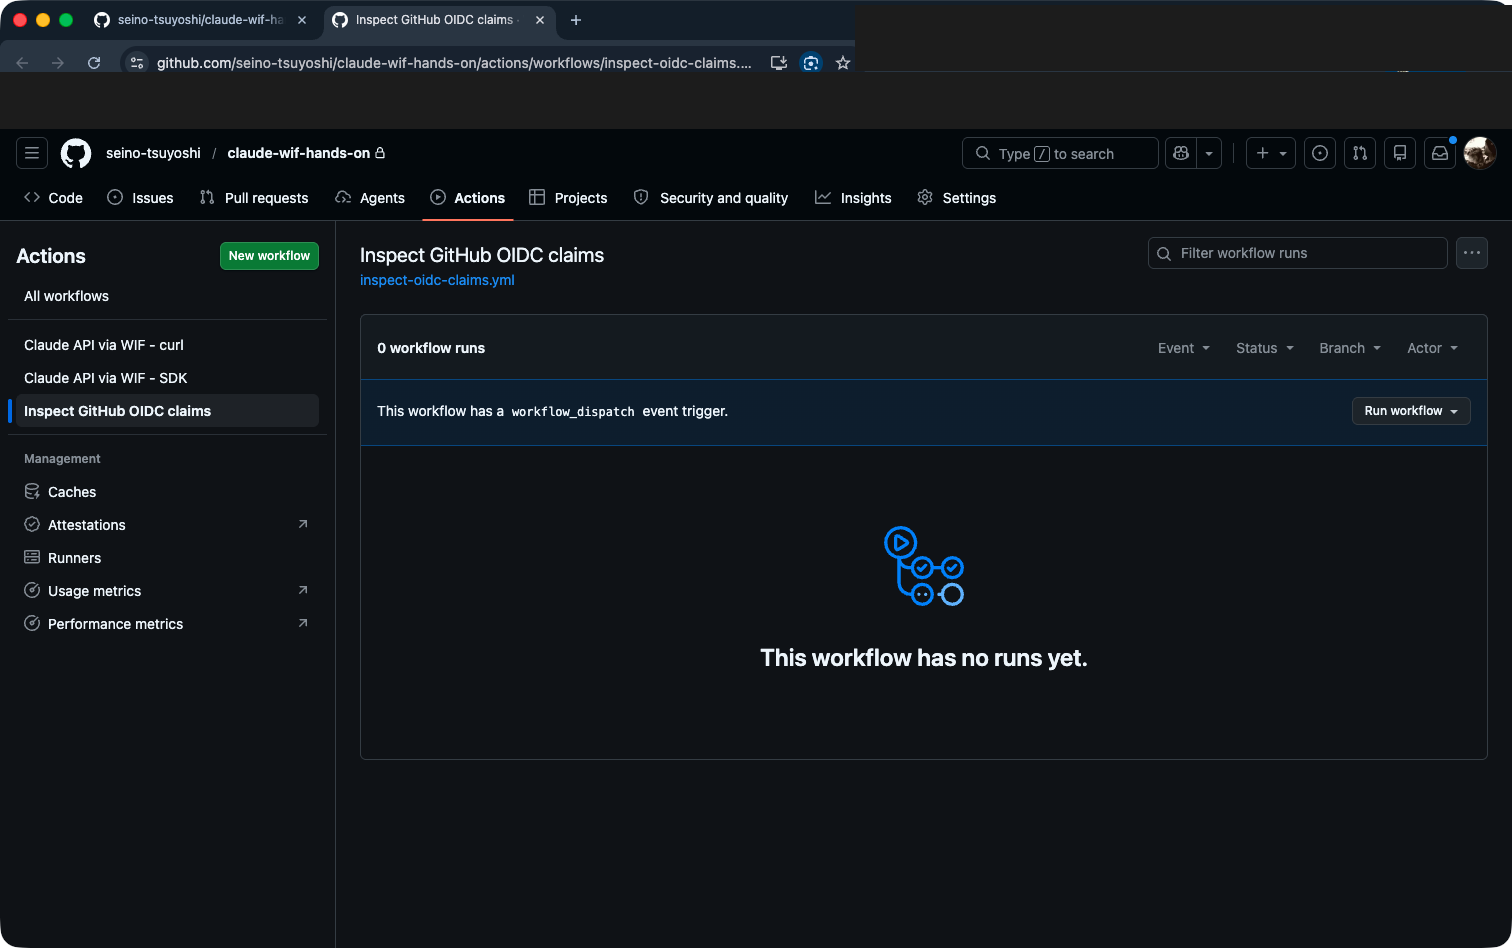This screenshot has width=1512, height=948.
Task: Switch to the Pull requests tab
Action: pos(254,198)
